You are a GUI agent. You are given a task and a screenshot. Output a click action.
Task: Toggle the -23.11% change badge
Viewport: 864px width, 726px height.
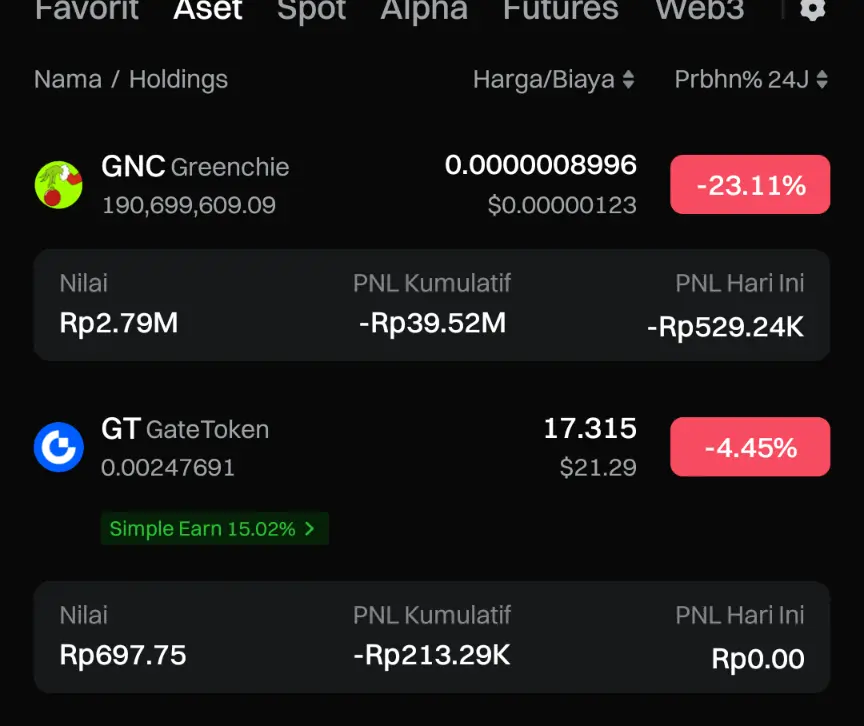click(x=750, y=185)
